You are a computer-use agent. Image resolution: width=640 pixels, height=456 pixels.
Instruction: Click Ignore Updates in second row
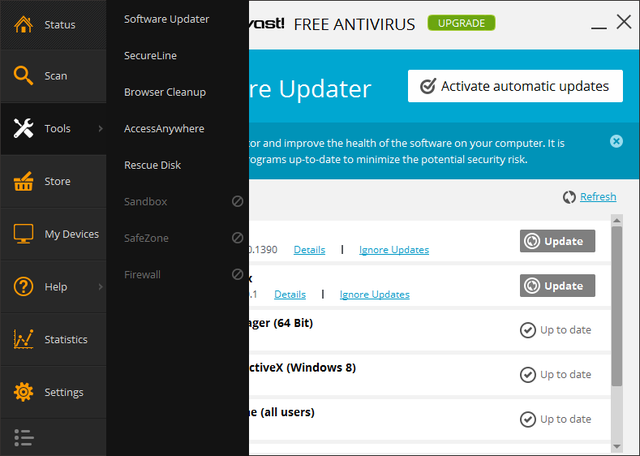[374, 294]
